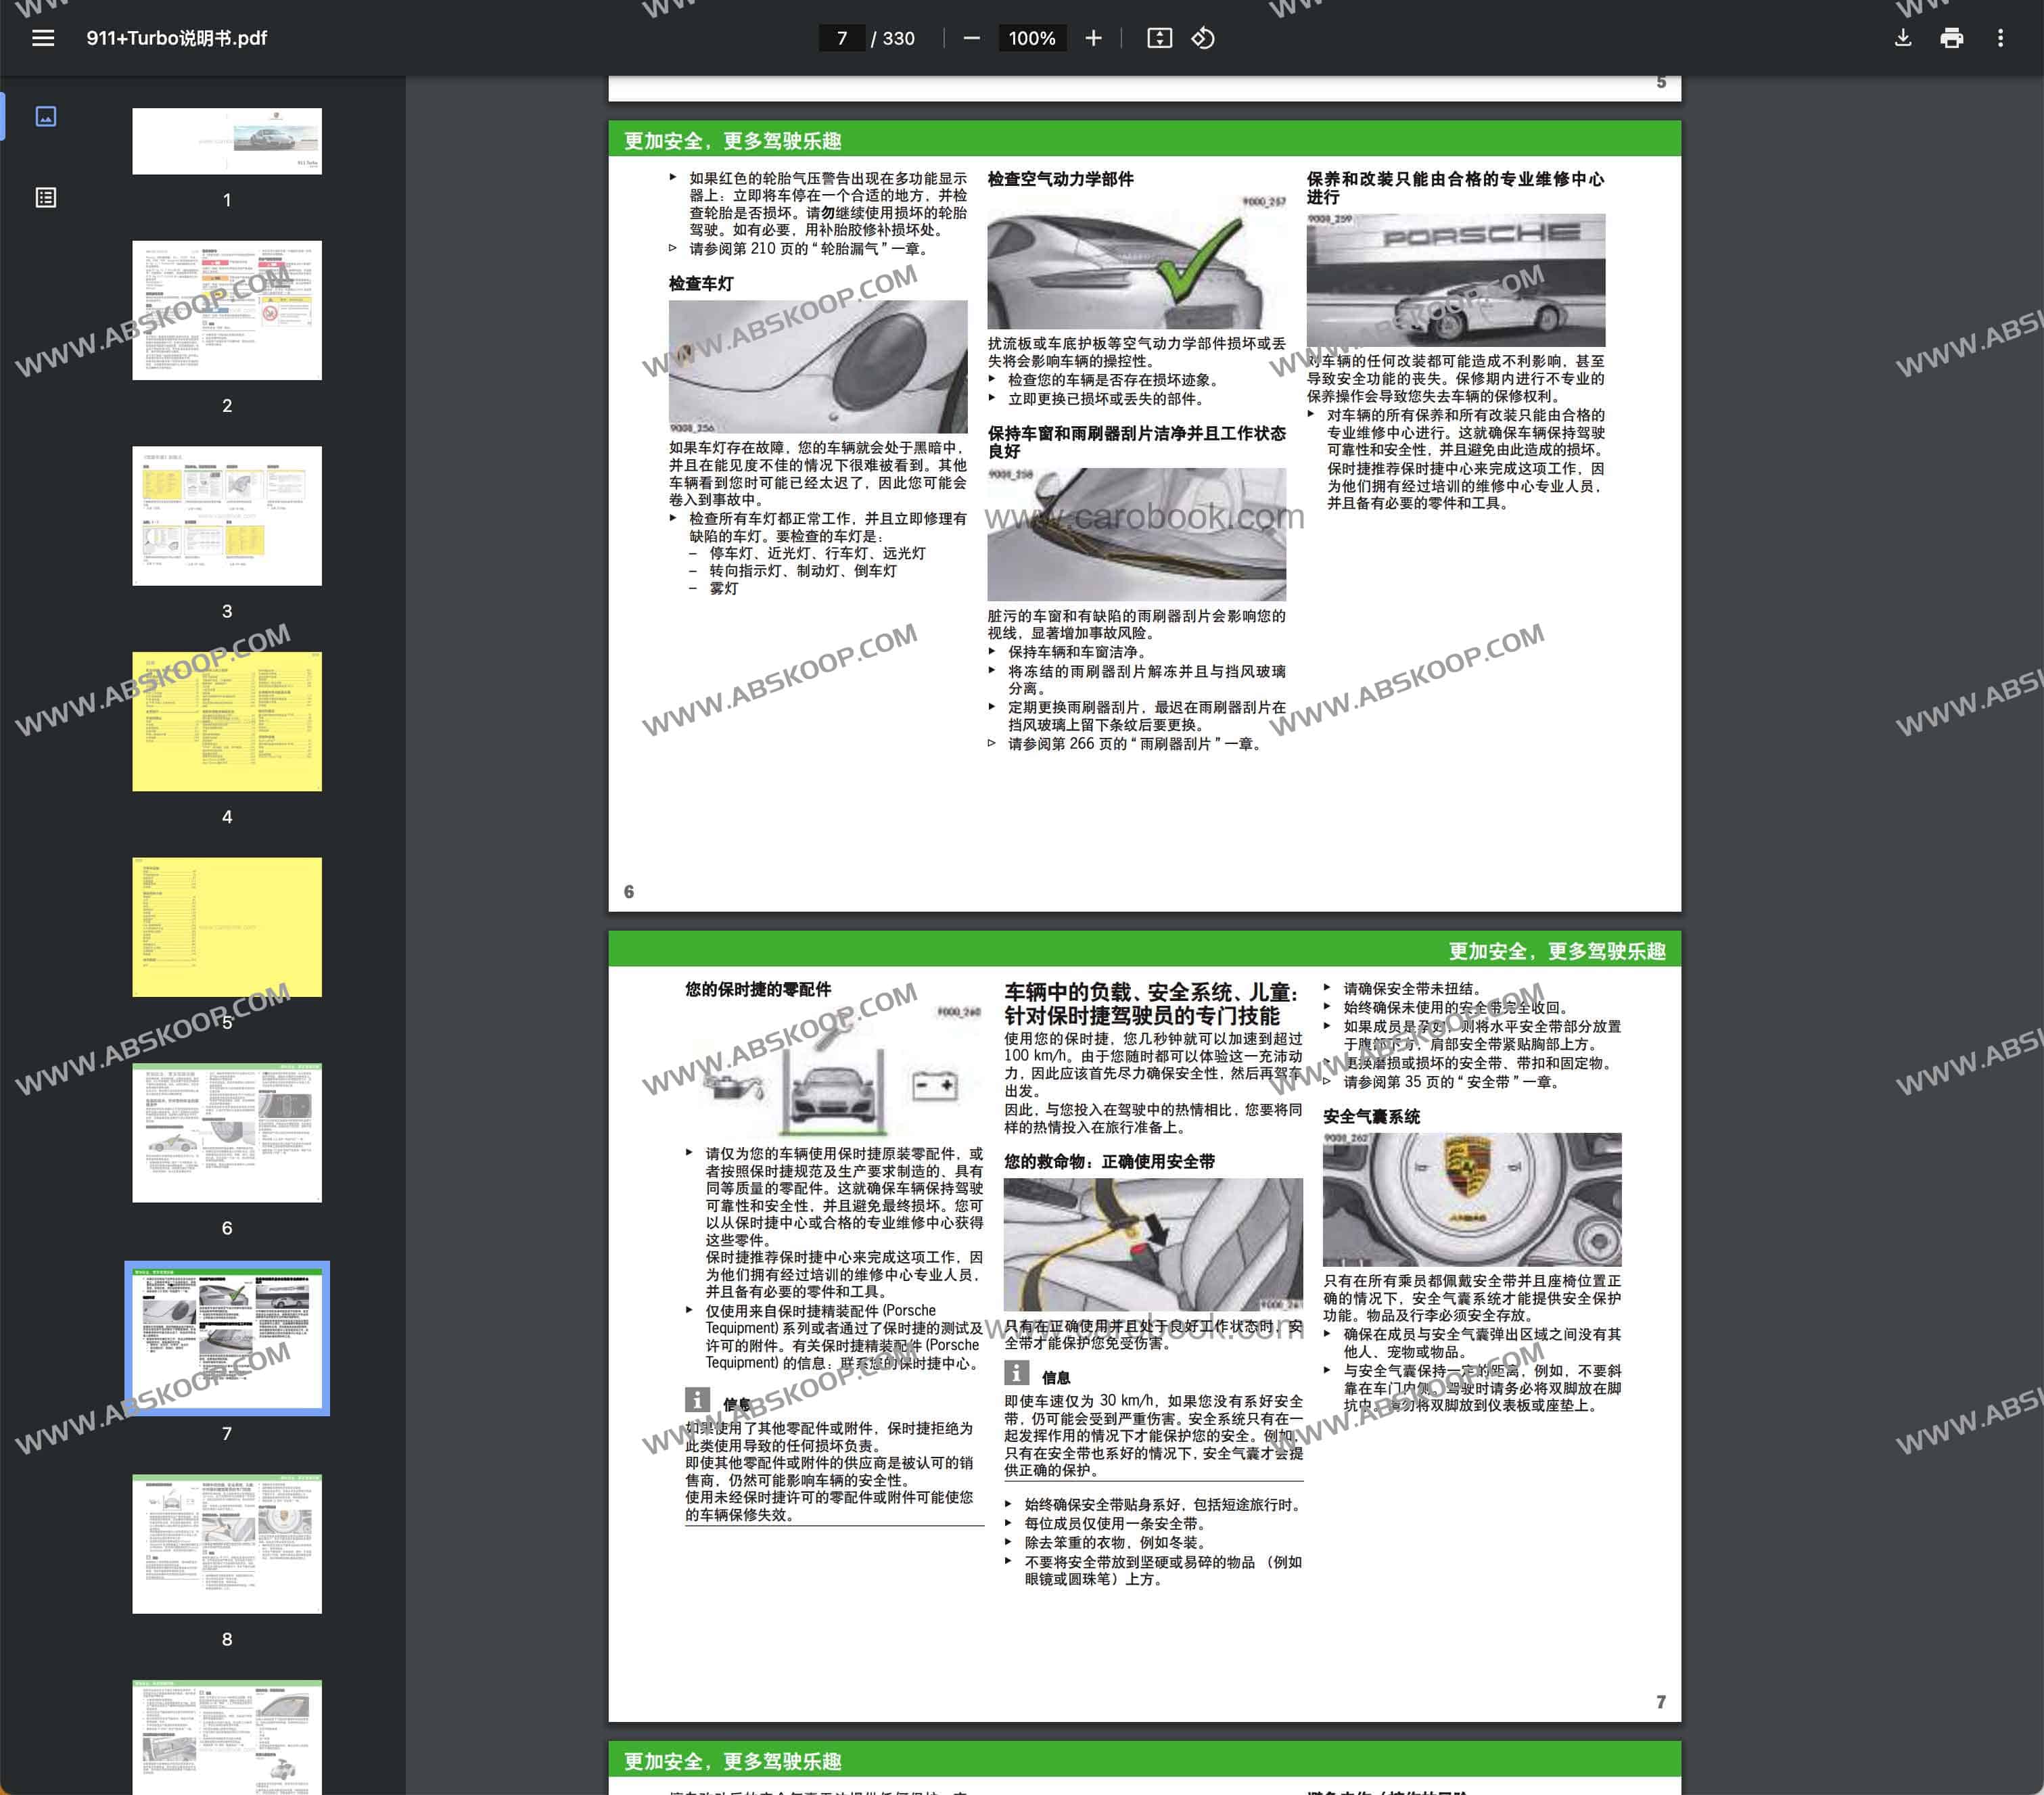Open the three-dot more actions menu
This screenshot has width=2044, height=1795.
[2000, 38]
